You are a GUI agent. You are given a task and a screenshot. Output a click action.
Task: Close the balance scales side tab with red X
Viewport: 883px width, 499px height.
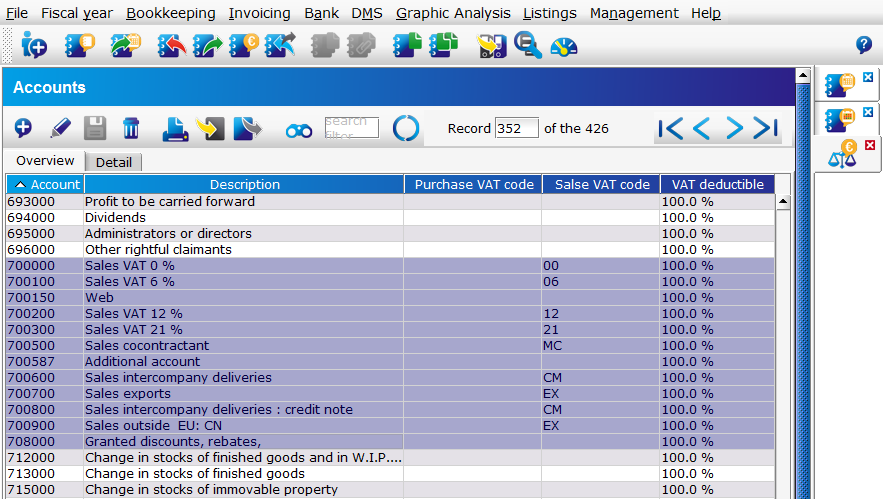(x=870, y=145)
